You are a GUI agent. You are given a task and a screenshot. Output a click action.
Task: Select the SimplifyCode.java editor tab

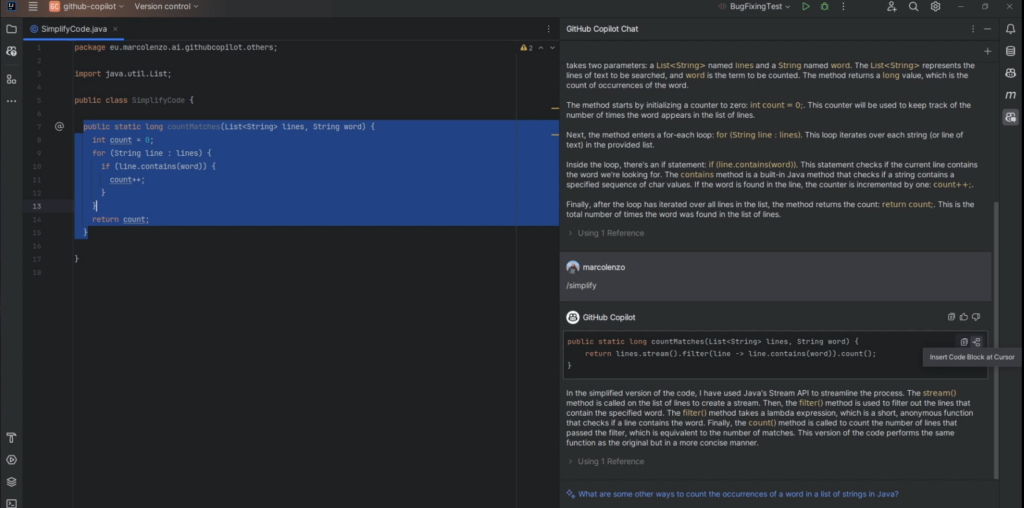(73, 29)
